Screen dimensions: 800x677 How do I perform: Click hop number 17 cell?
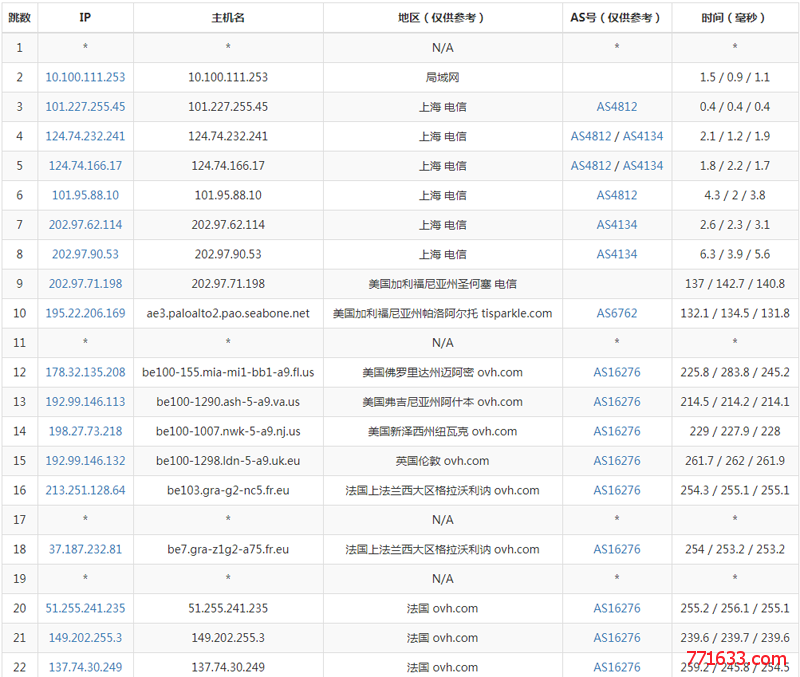(x=19, y=520)
